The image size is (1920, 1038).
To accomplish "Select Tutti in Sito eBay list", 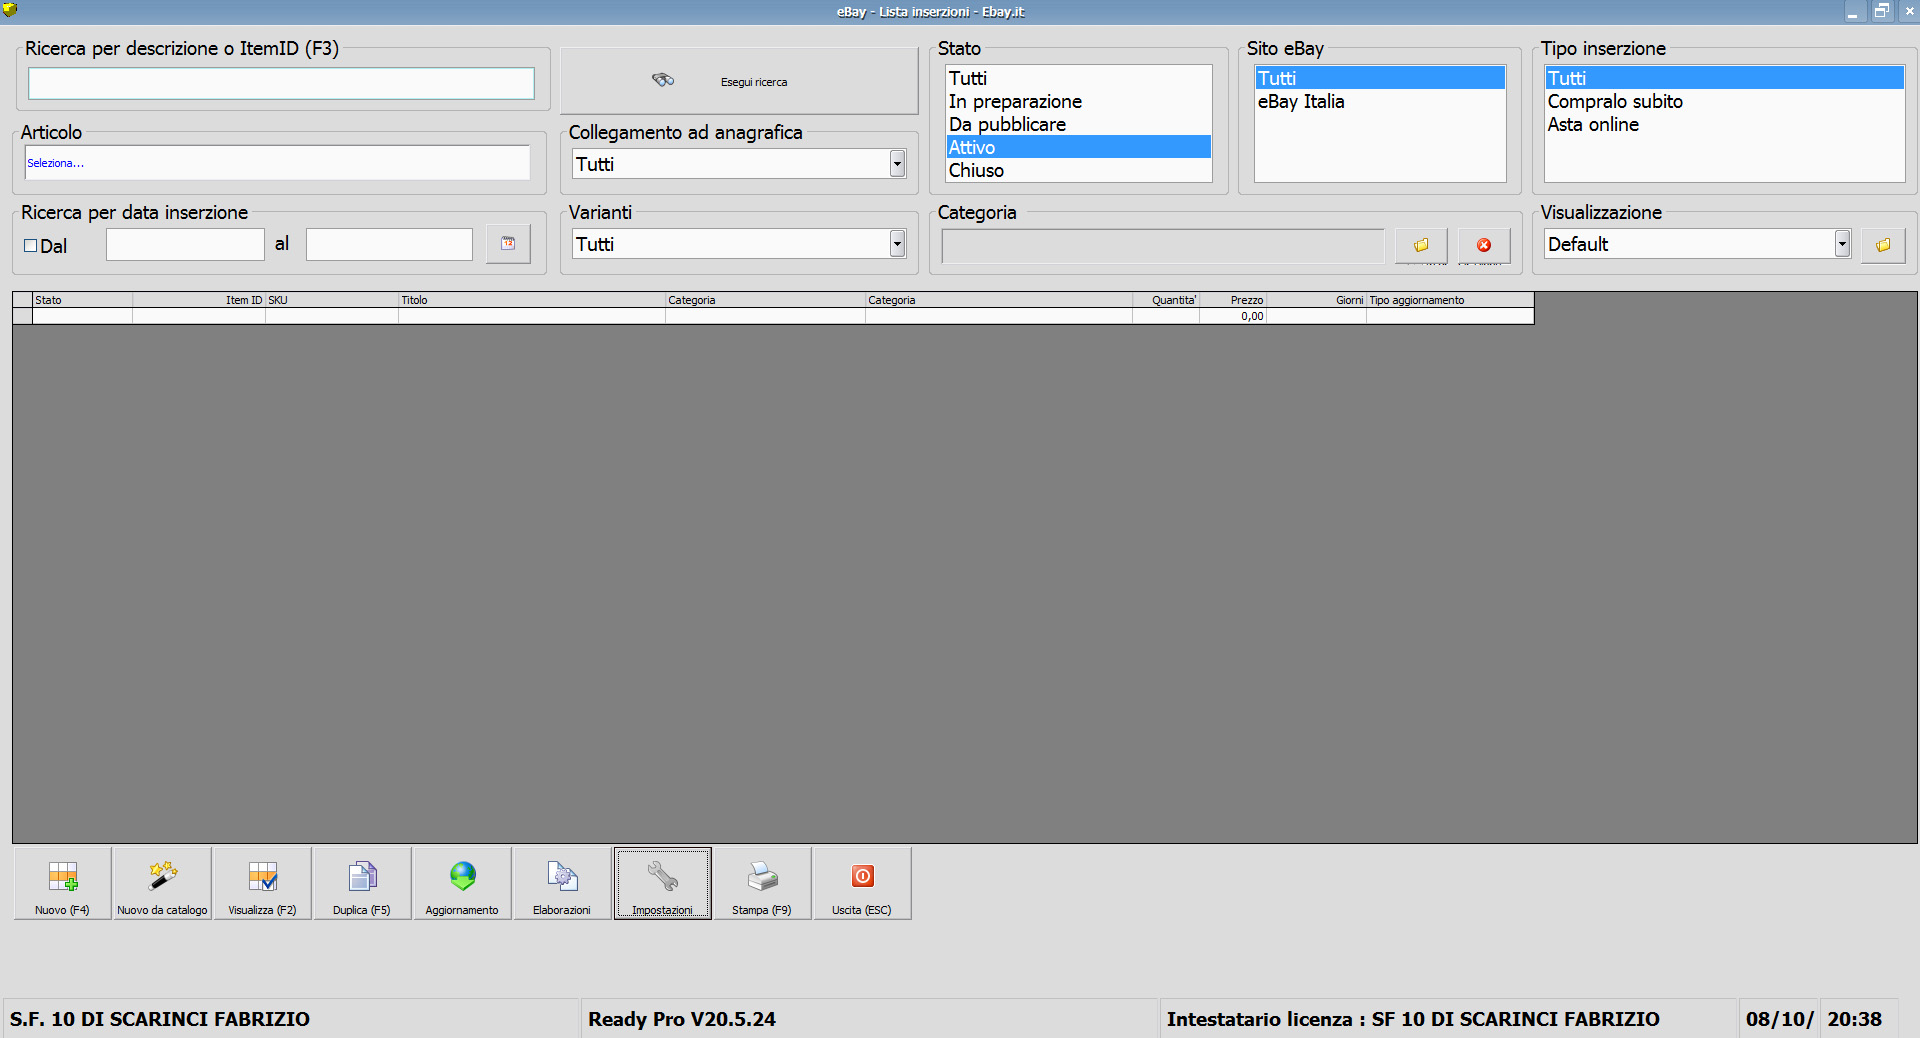I will tap(1380, 78).
